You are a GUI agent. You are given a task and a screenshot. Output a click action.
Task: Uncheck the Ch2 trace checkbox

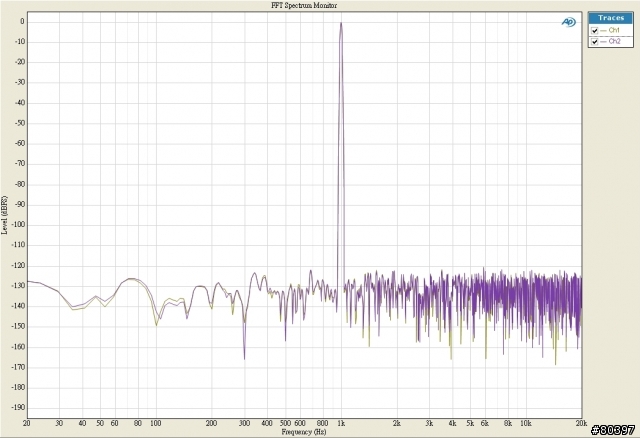coord(595,42)
